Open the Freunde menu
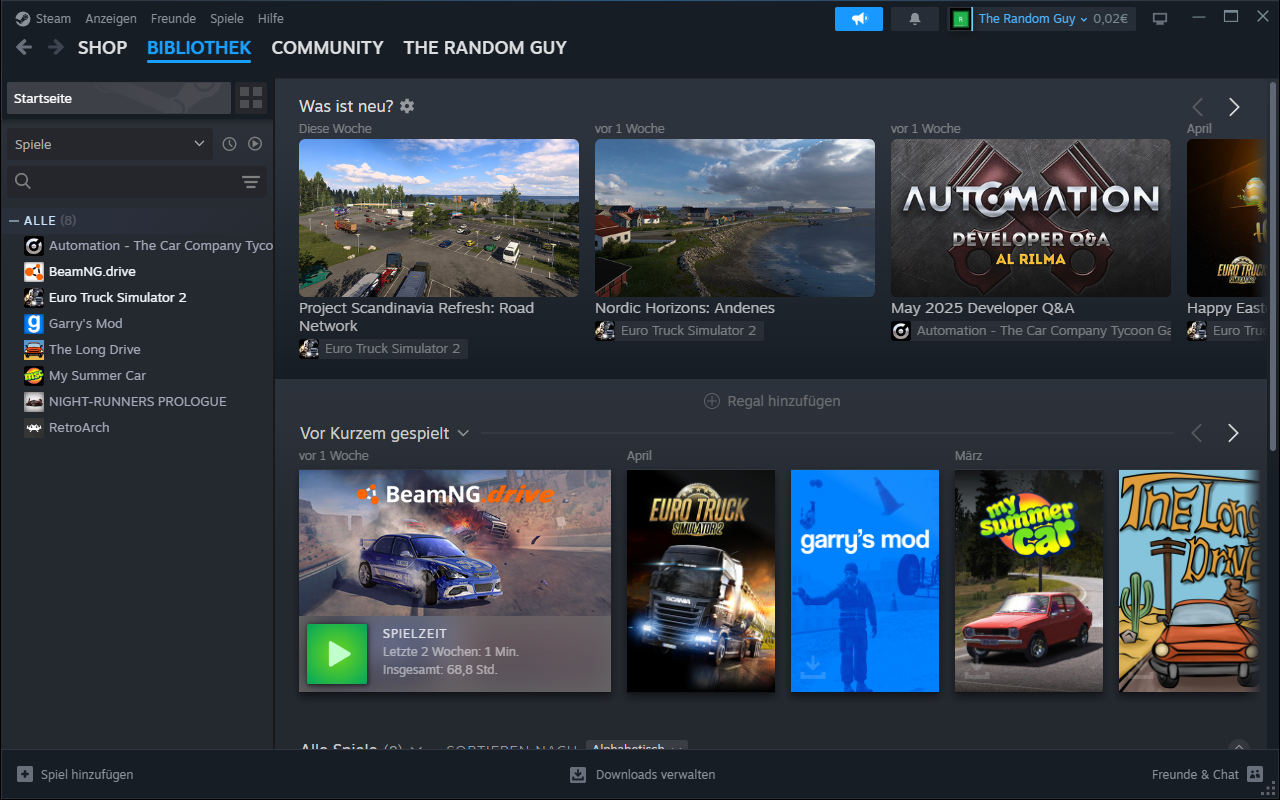The width and height of the screenshot is (1280, 800). coord(173,19)
